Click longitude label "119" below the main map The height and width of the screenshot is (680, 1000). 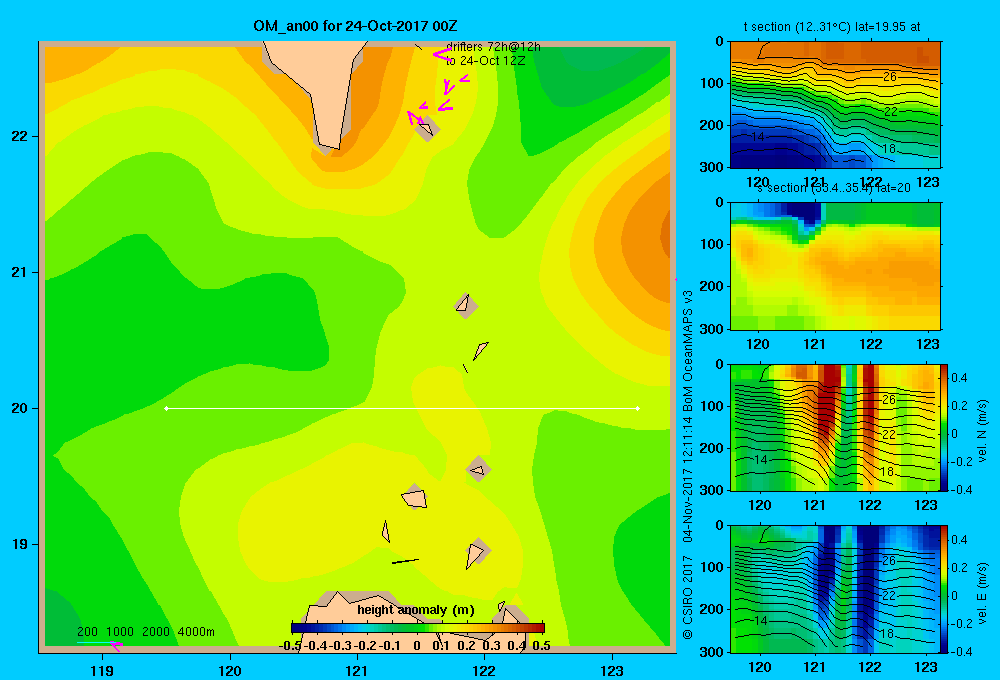pyautogui.click(x=103, y=670)
